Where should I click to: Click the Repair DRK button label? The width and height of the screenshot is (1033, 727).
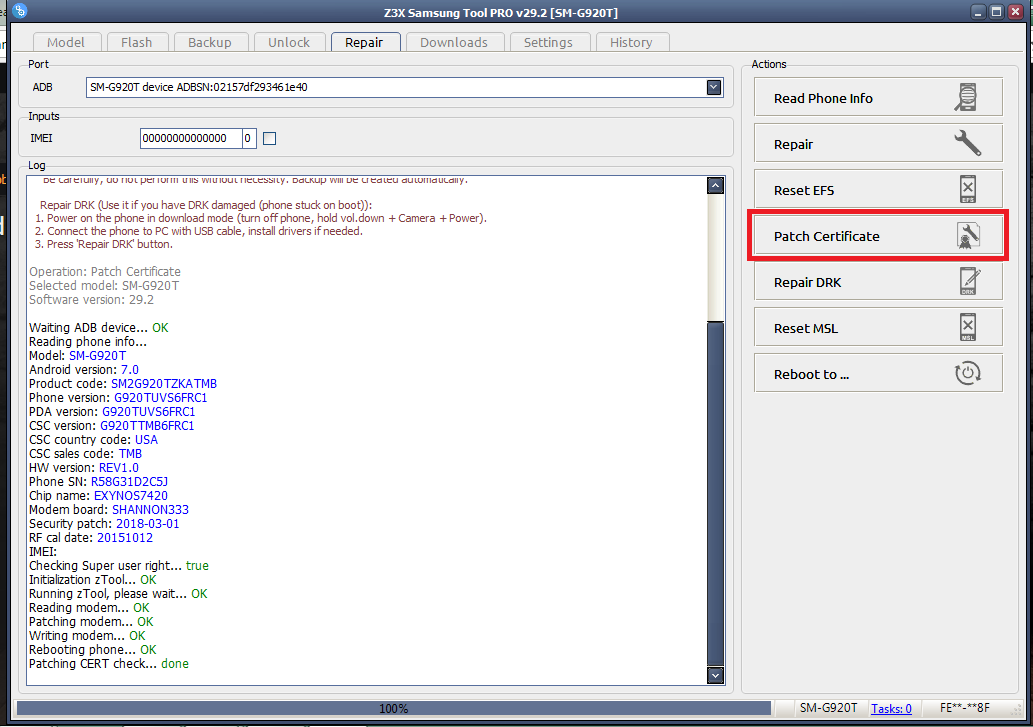(x=807, y=283)
